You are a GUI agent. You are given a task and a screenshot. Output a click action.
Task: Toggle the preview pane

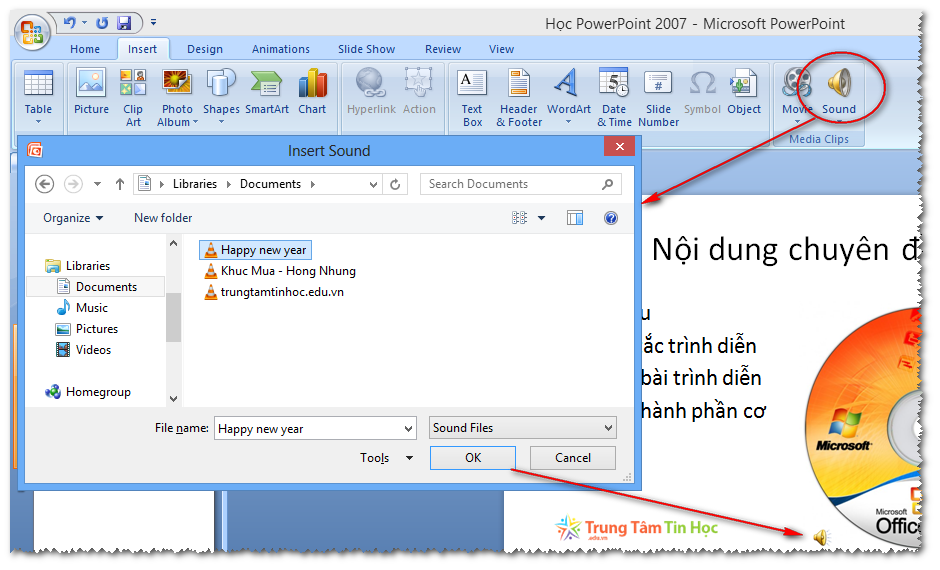[575, 218]
